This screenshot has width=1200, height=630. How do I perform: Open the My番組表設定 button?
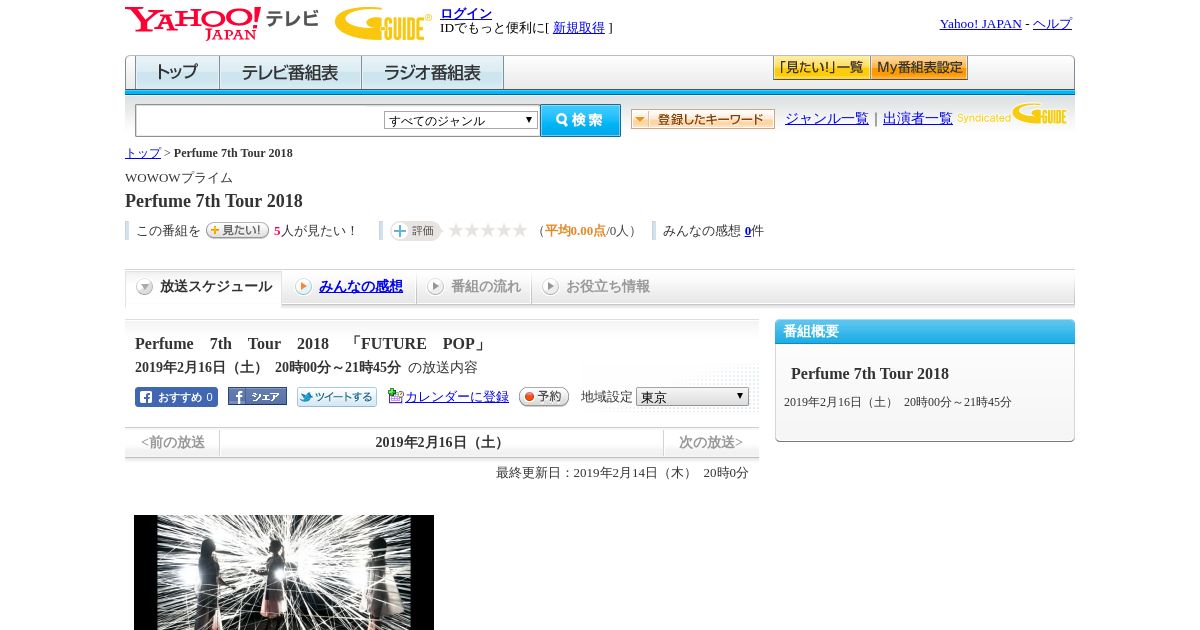[x=919, y=68]
